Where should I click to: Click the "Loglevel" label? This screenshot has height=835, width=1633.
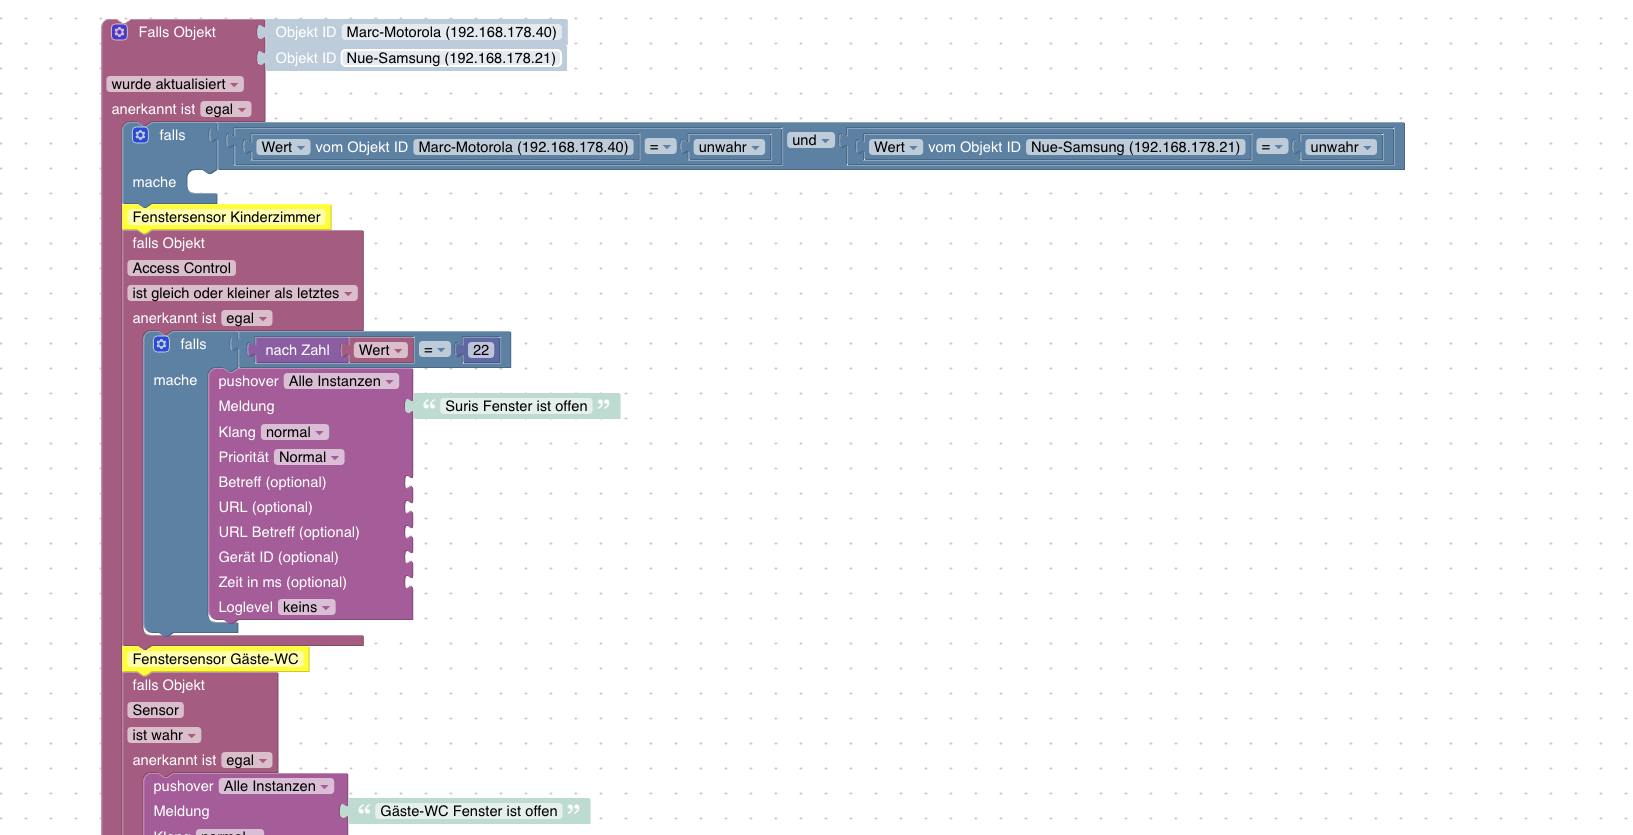tap(245, 607)
